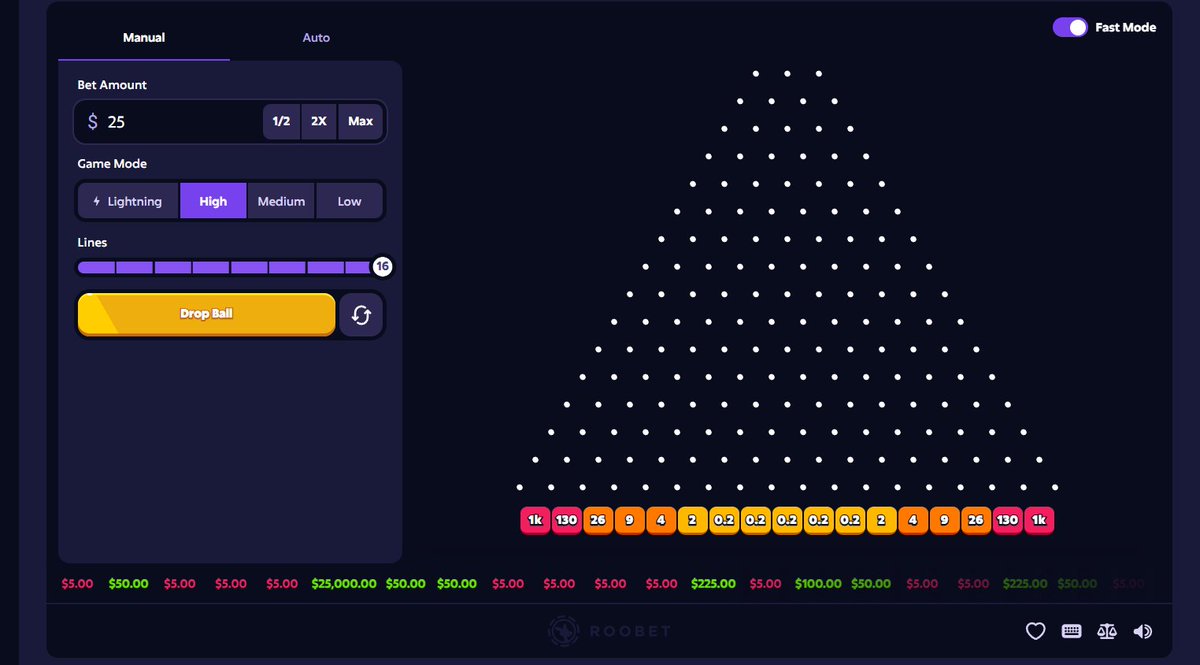The width and height of the screenshot is (1200, 665).
Task: Click the right 26 multiplier bucket
Action: (x=976, y=520)
